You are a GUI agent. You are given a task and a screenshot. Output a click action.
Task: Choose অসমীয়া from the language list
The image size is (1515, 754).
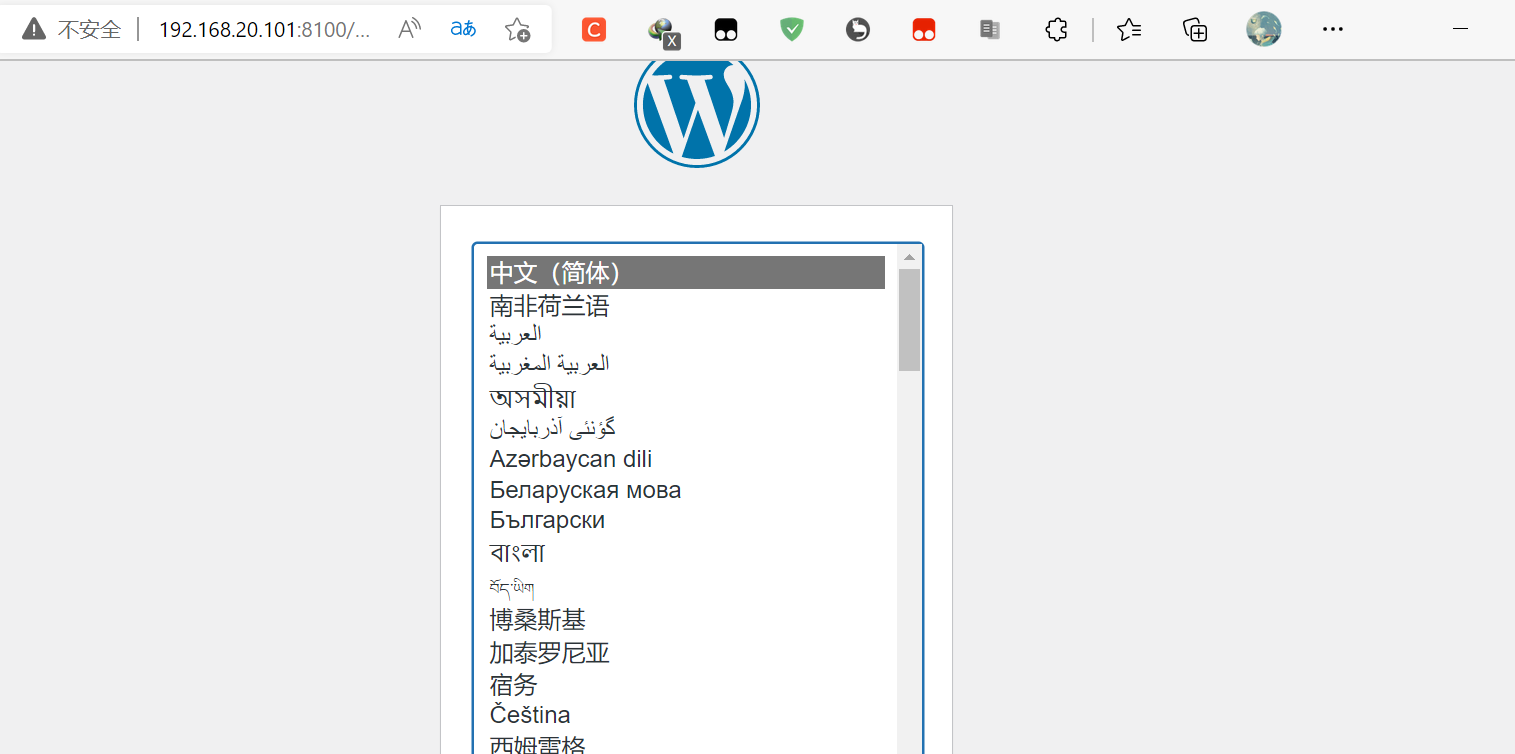[686, 397]
